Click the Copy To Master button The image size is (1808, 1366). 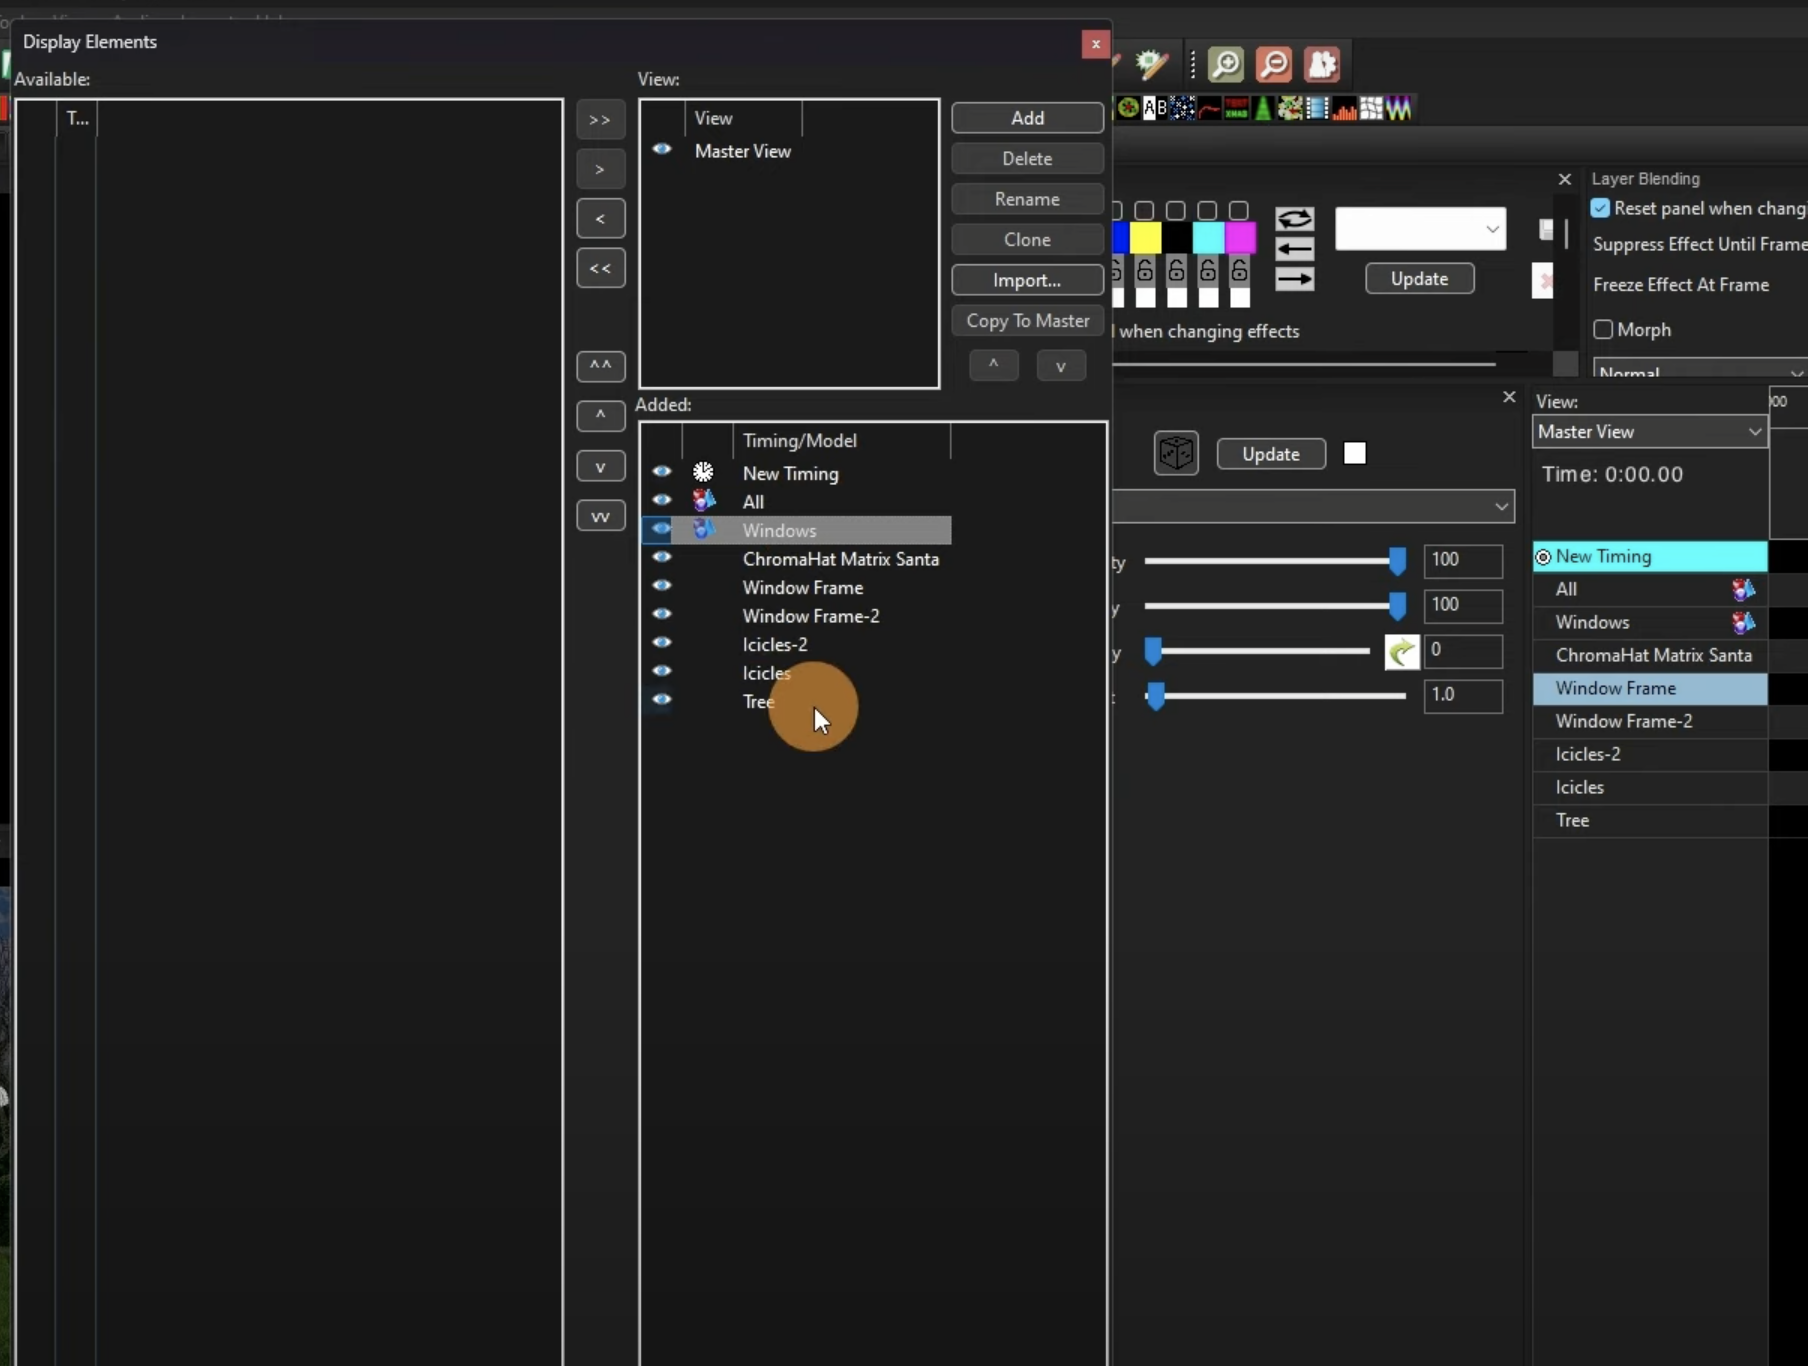tap(1027, 321)
